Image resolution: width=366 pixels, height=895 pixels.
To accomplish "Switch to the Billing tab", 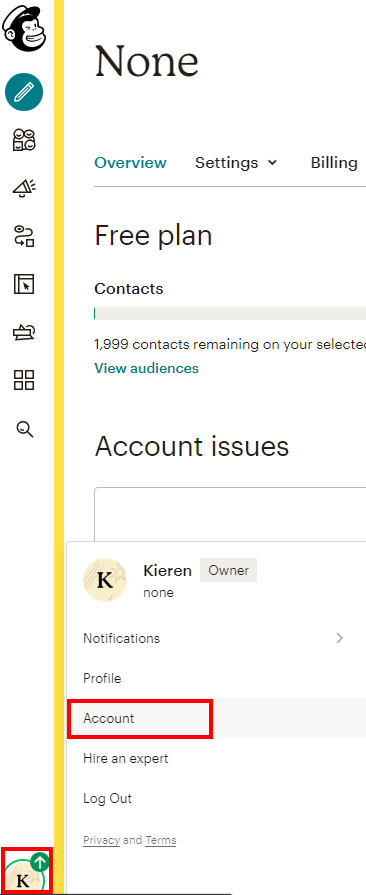I will [334, 163].
